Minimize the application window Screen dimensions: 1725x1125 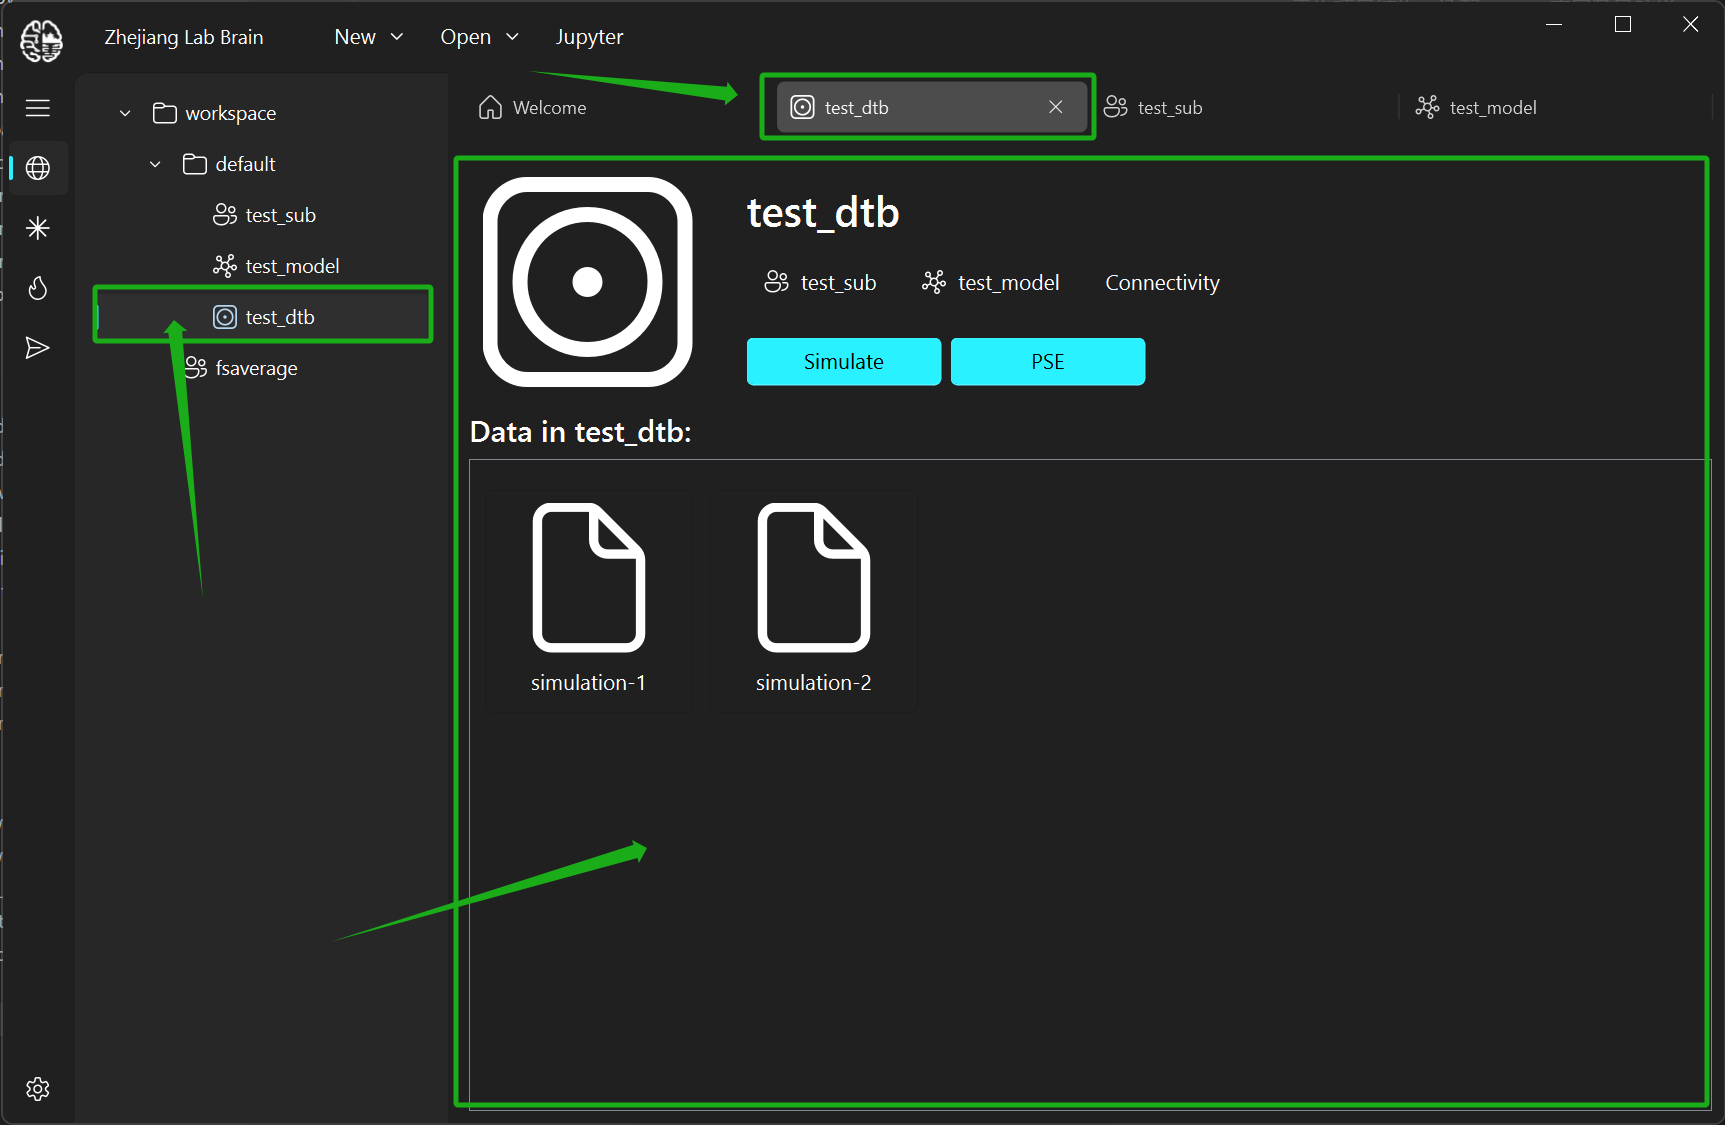[x=1554, y=24]
